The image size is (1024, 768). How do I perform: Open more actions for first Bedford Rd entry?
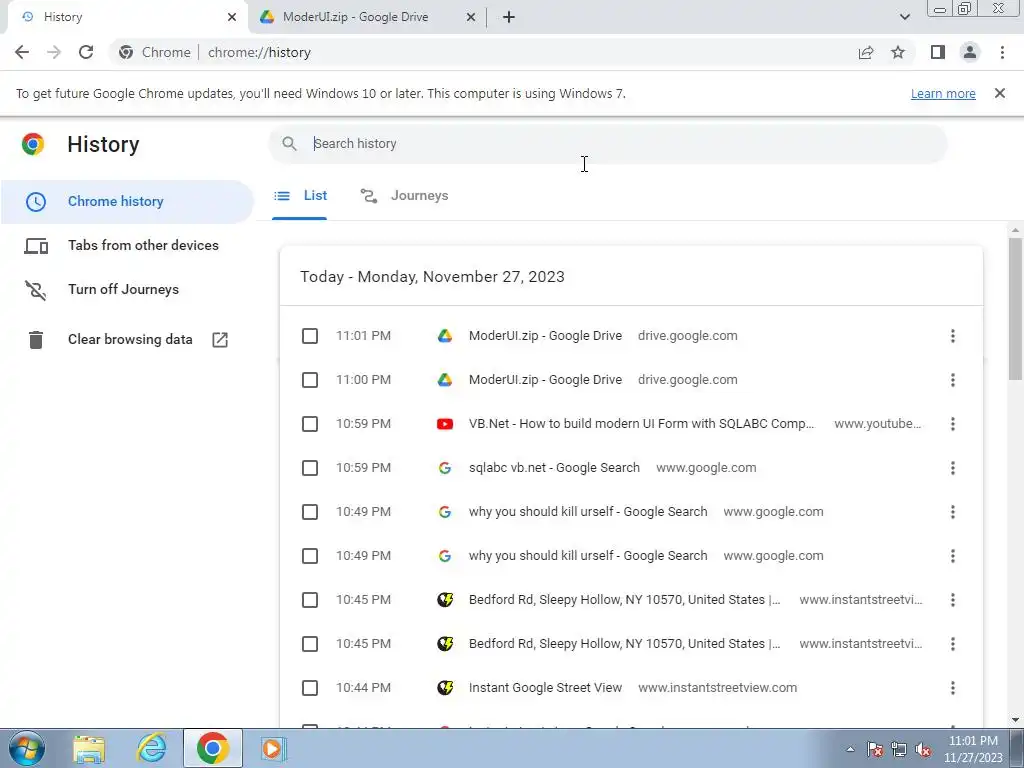tap(953, 600)
